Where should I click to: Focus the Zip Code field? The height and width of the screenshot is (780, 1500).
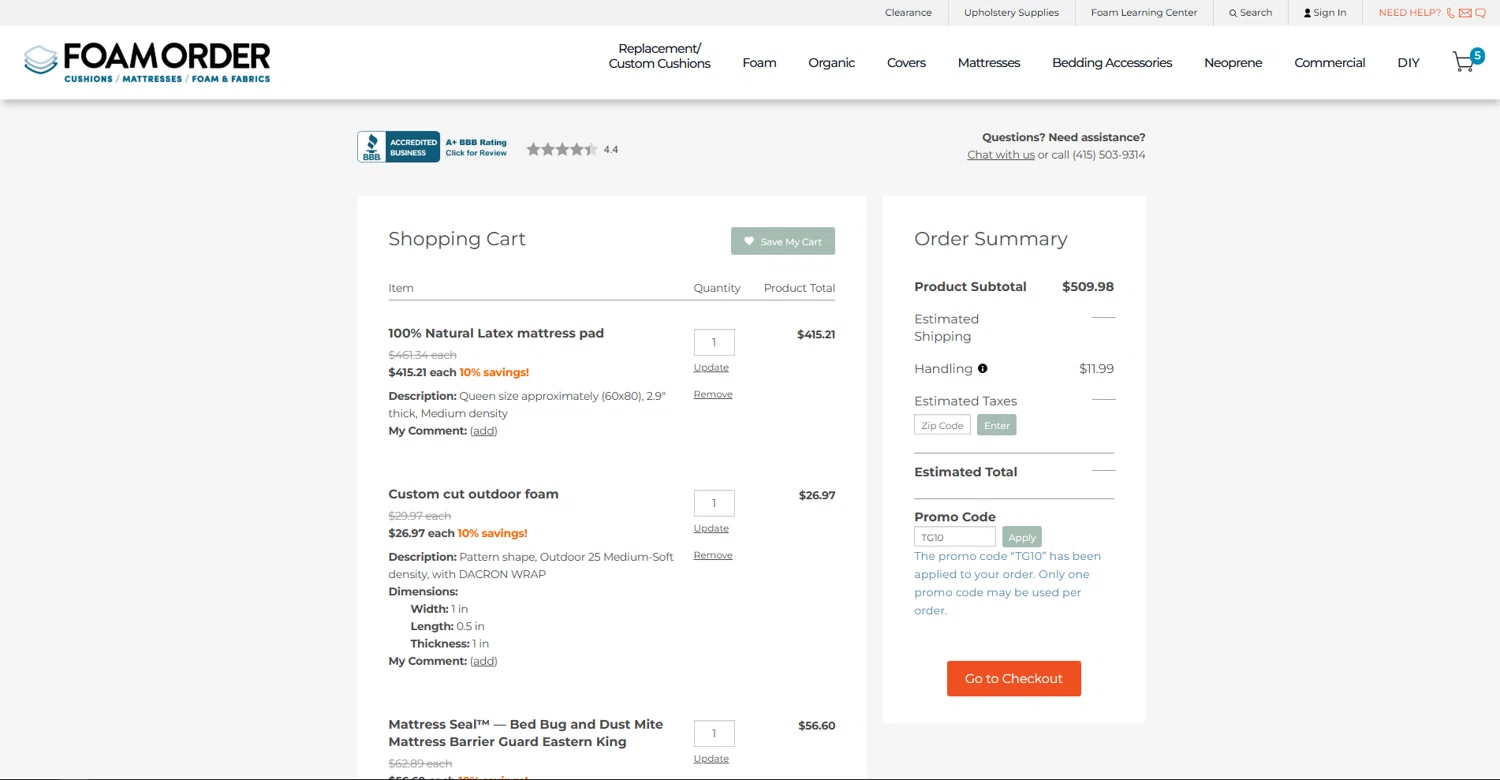[x=942, y=425]
